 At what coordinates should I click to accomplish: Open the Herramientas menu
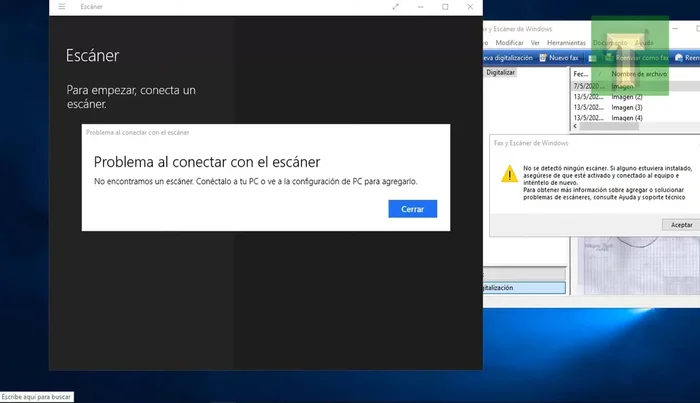(x=566, y=43)
